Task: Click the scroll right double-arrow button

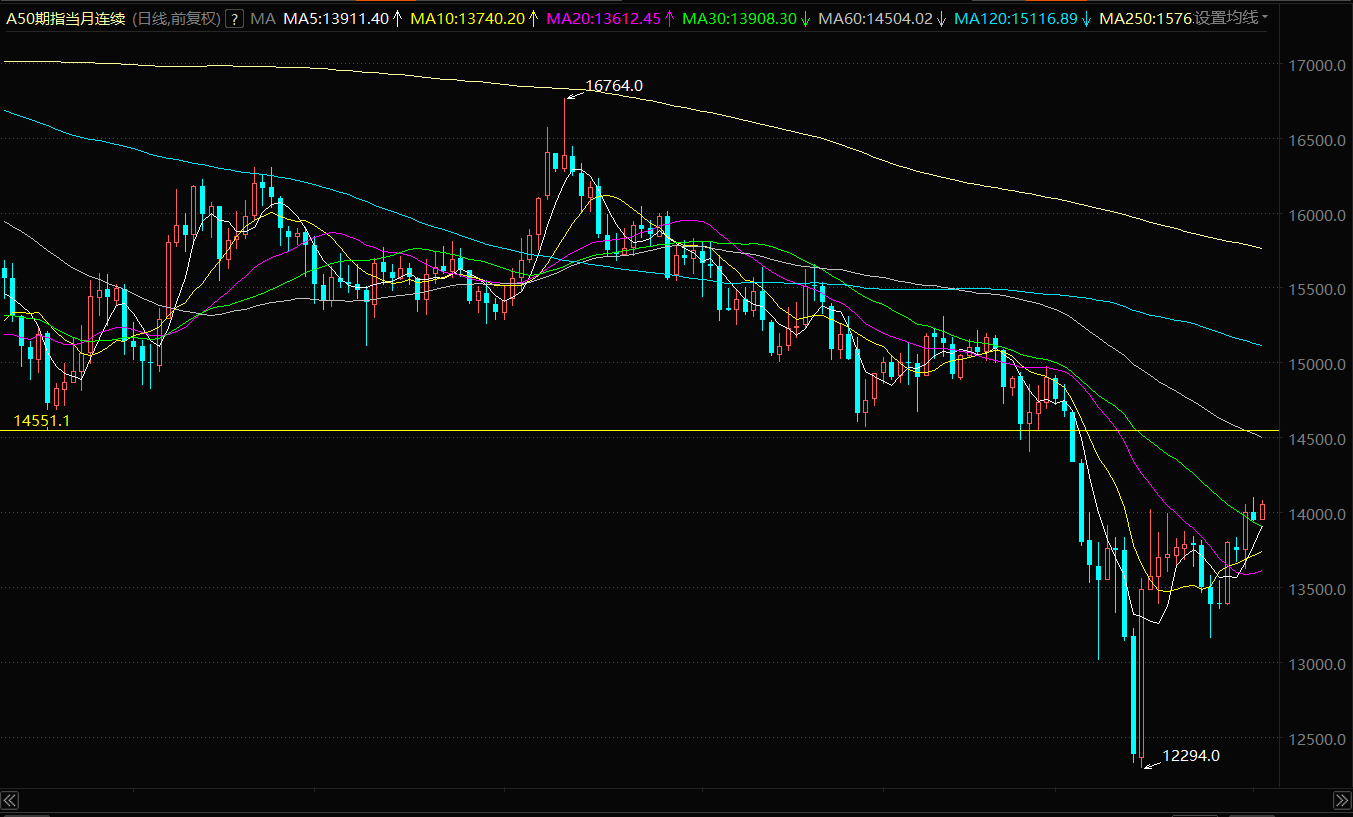Action: (1342, 800)
